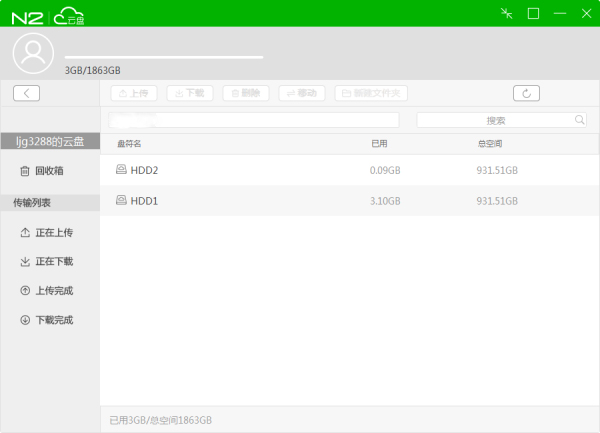Click the refresh button in toolbar
Viewport: 600px width, 433px height.
[x=526, y=93]
